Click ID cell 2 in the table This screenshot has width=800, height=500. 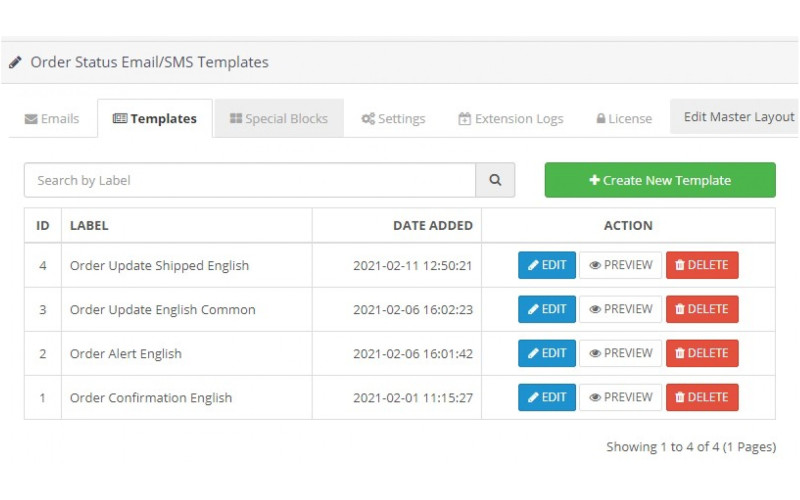click(x=43, y=354)
